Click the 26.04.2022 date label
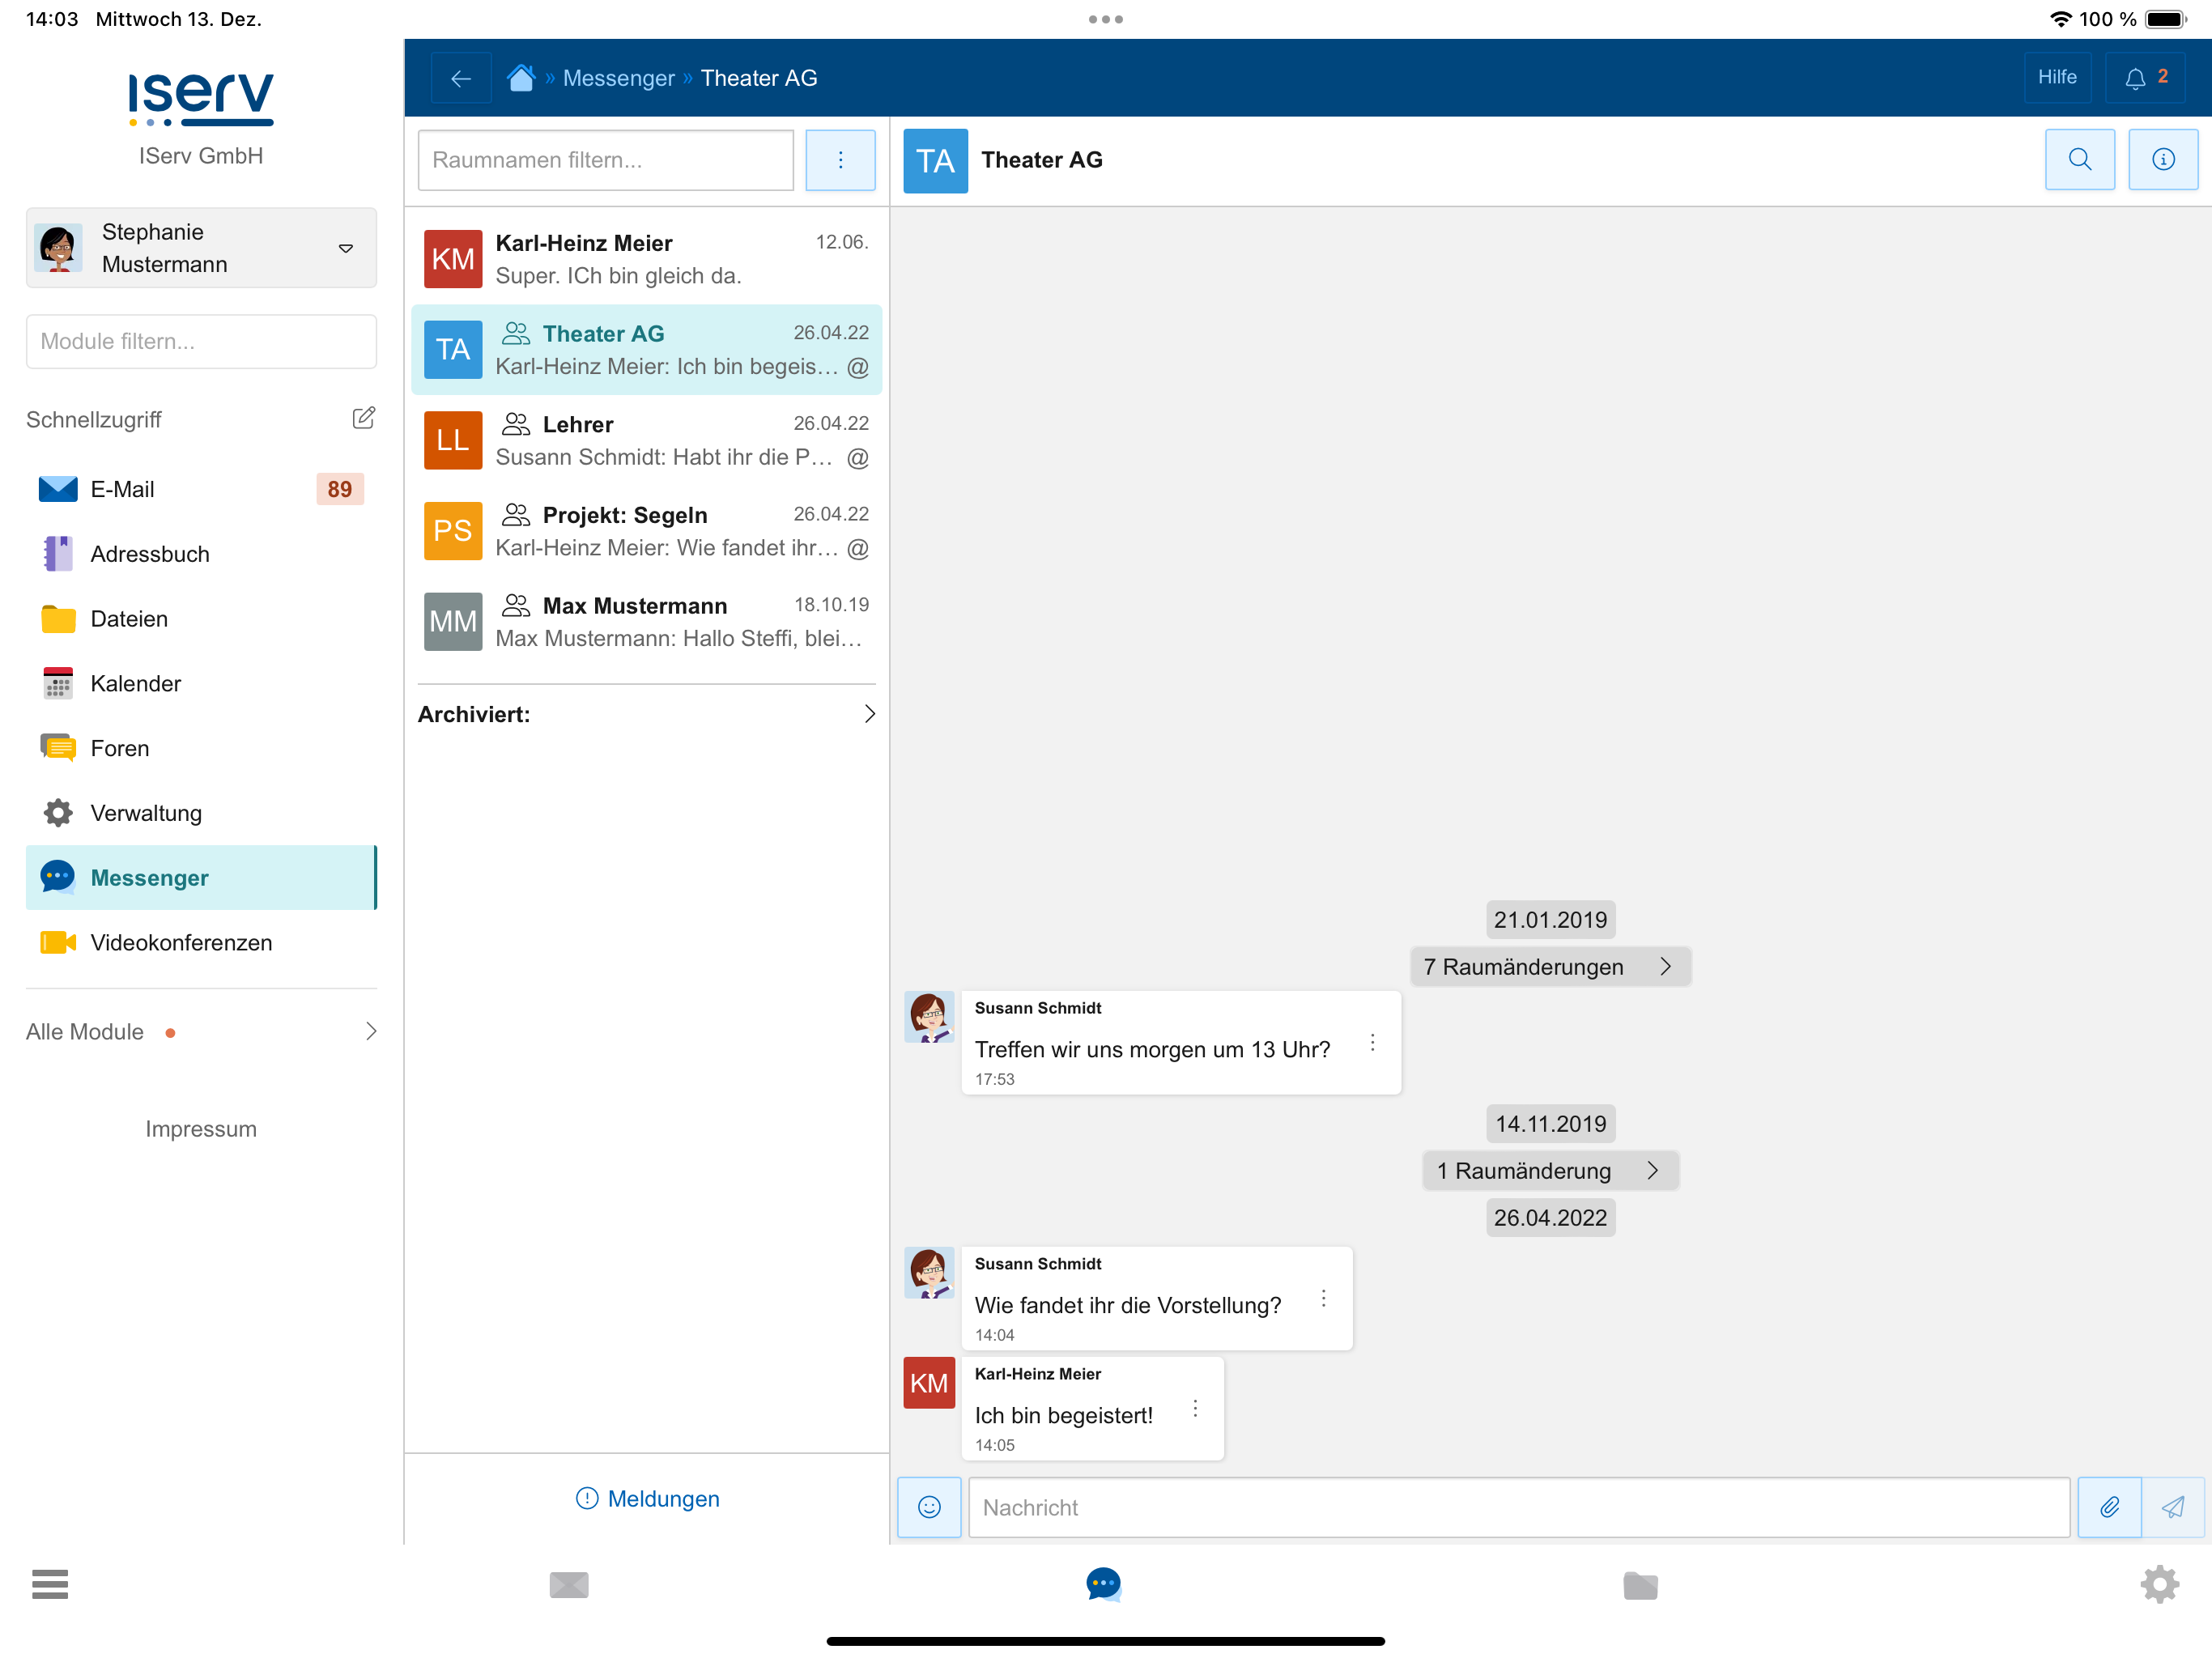The image size is (2212, 1658). (x=1550, y=1218)
